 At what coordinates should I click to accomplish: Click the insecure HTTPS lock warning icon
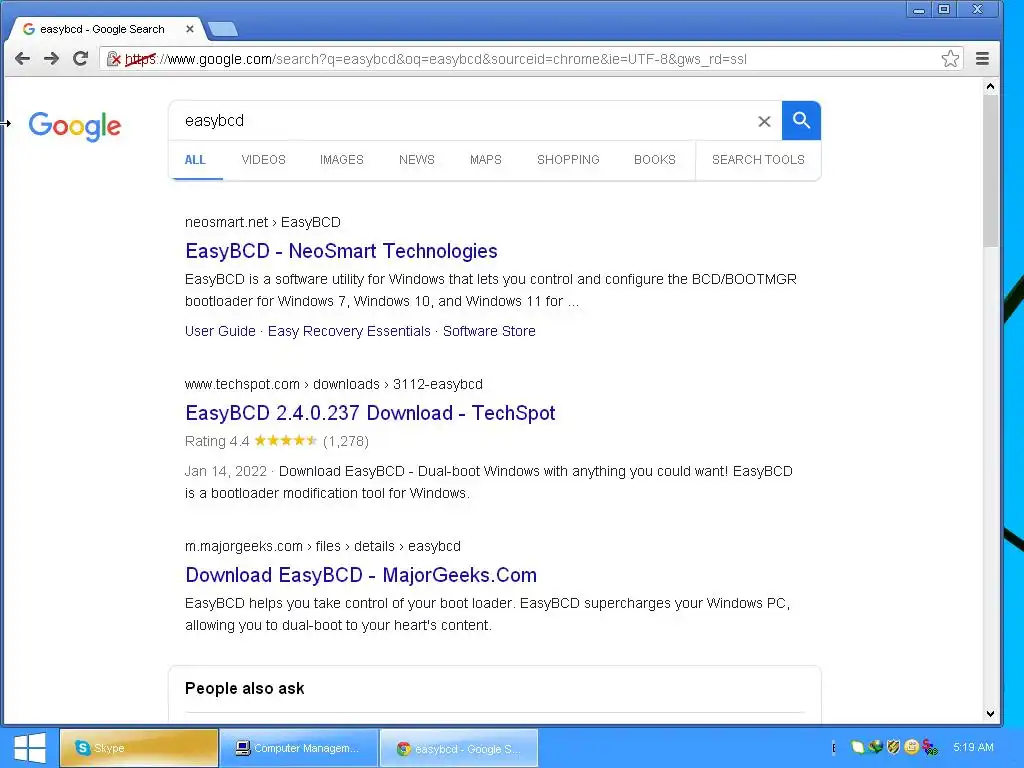pos(114,59)
